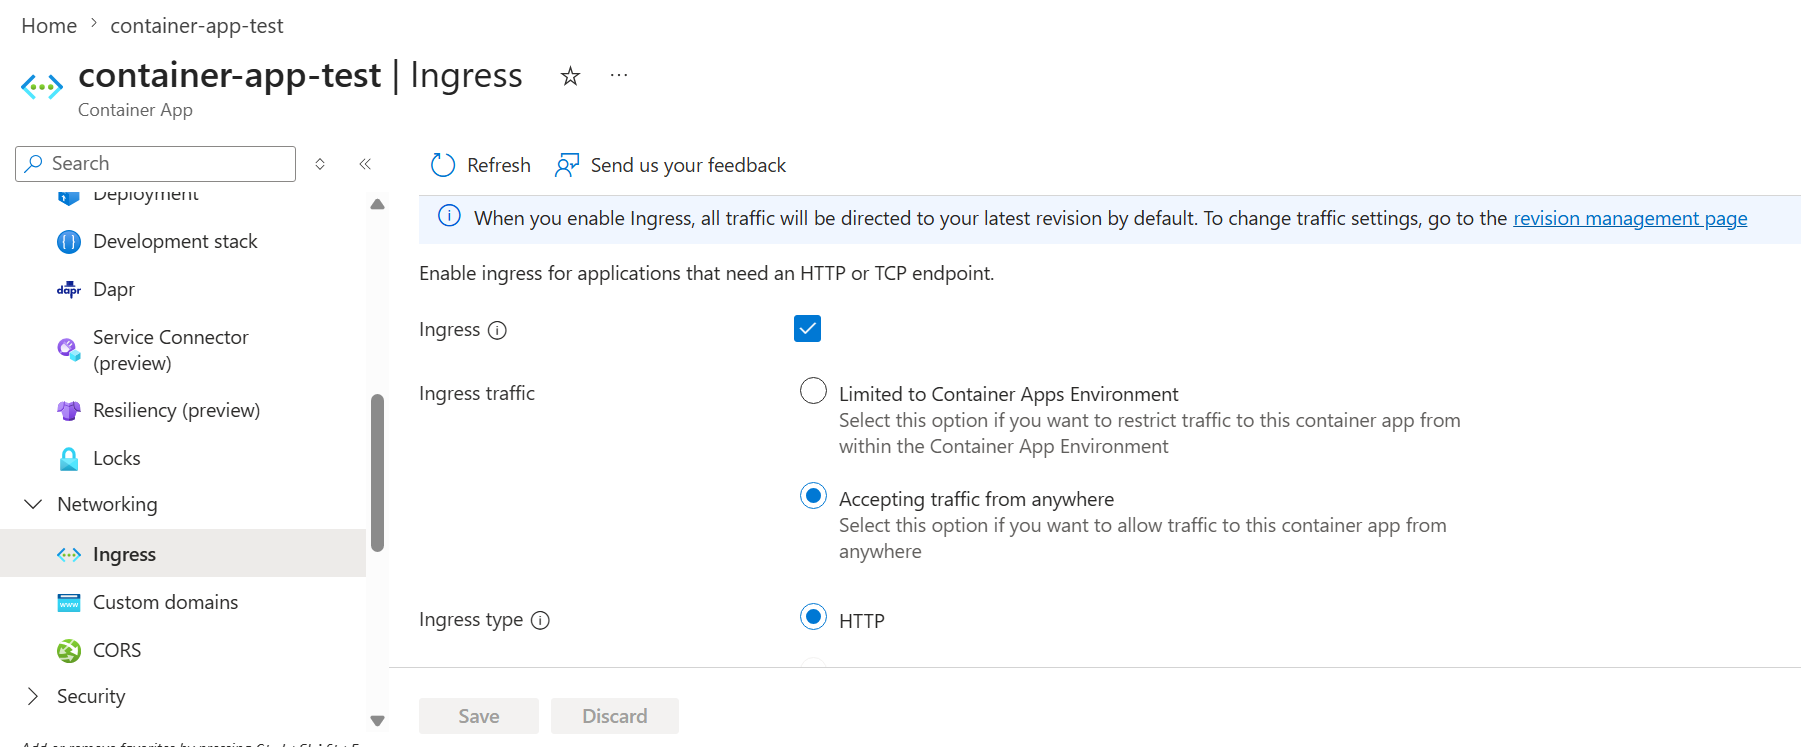Viewport: 1801px width, 747px height.
Task: Favorite the page with the star icon
Action: [x=570, y=76]
